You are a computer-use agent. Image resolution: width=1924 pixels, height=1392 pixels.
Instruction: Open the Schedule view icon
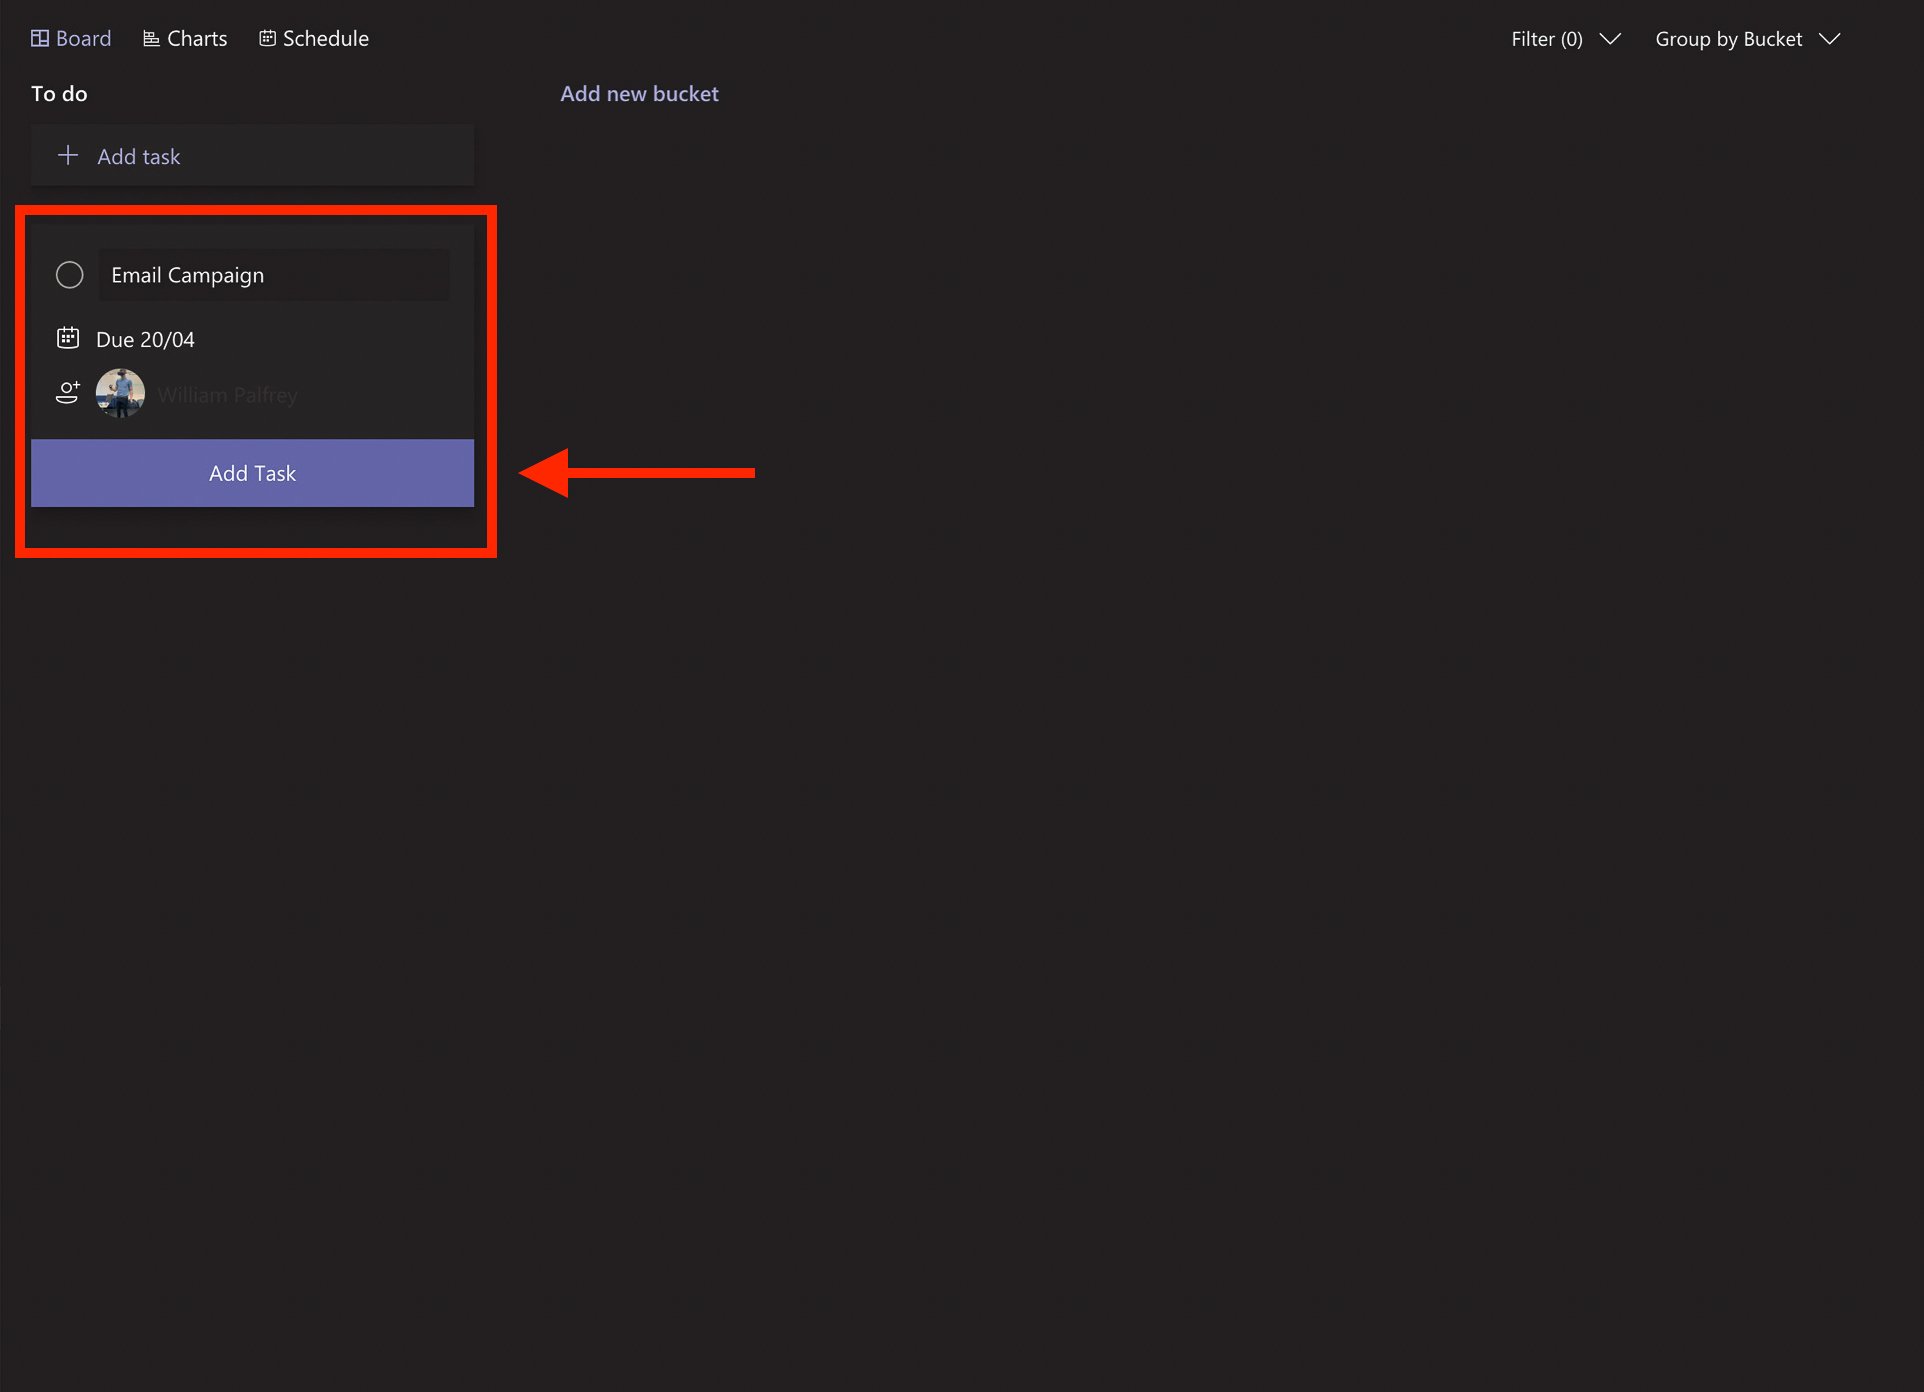pyautogui.click(x=266, y=37)
